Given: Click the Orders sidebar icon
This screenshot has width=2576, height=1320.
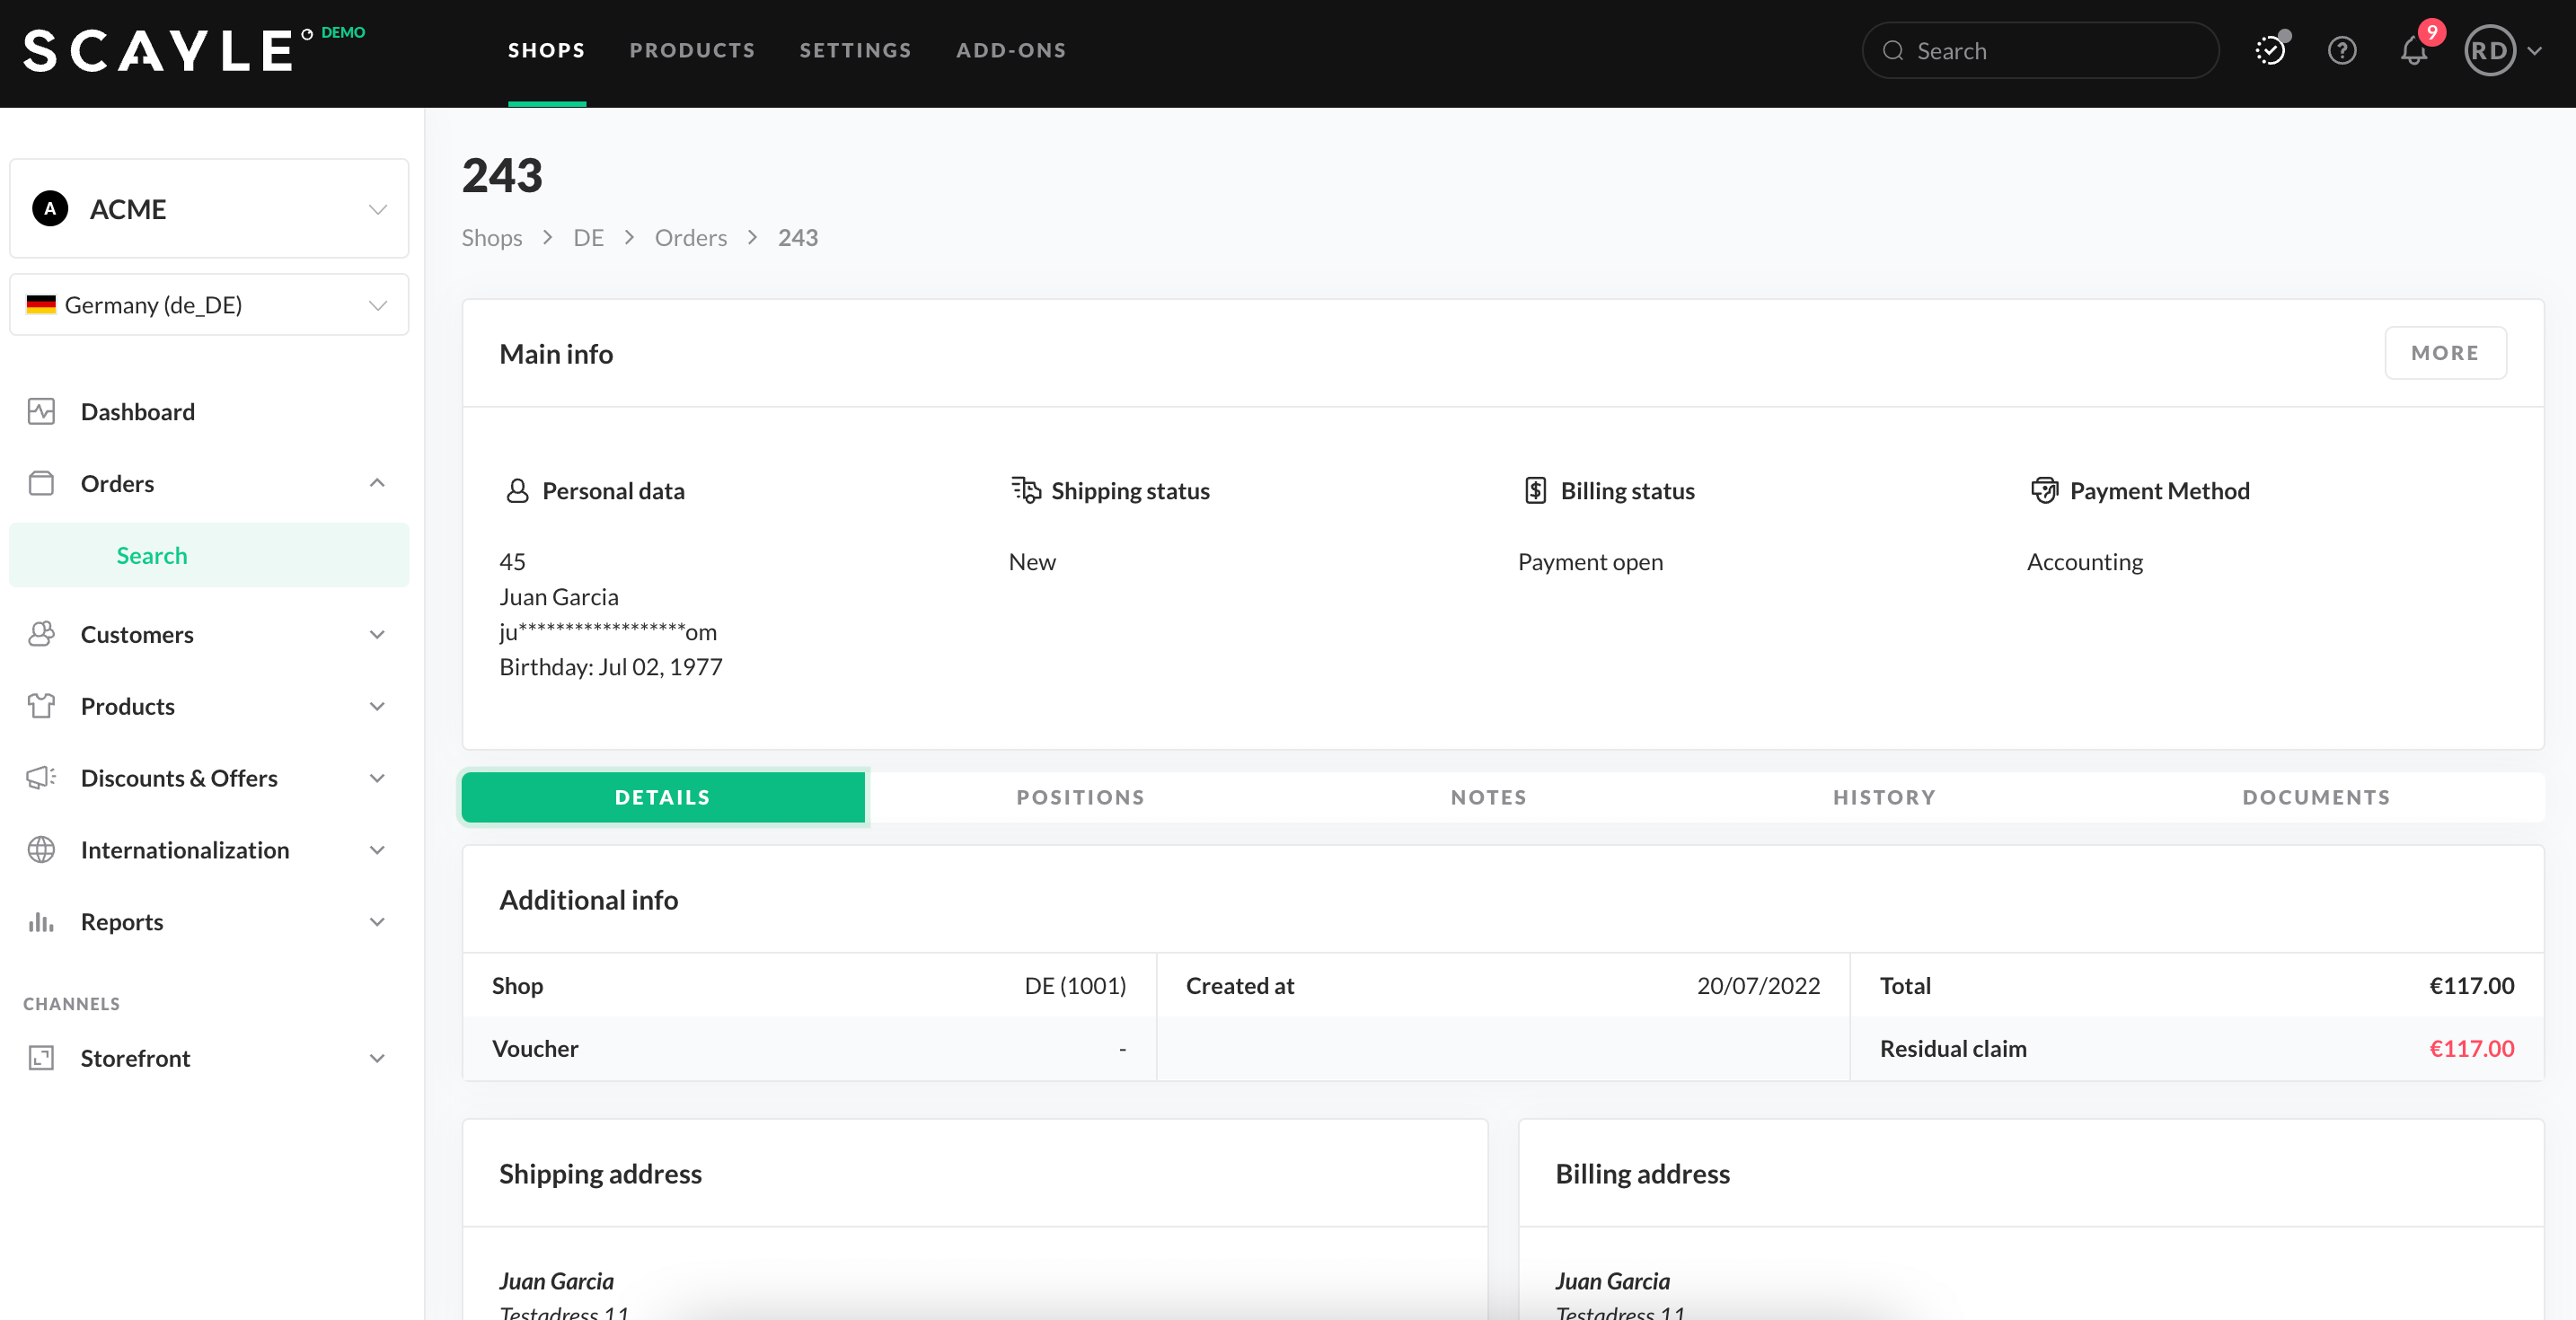Looking at the screenshot, I should tap(42, 483).
